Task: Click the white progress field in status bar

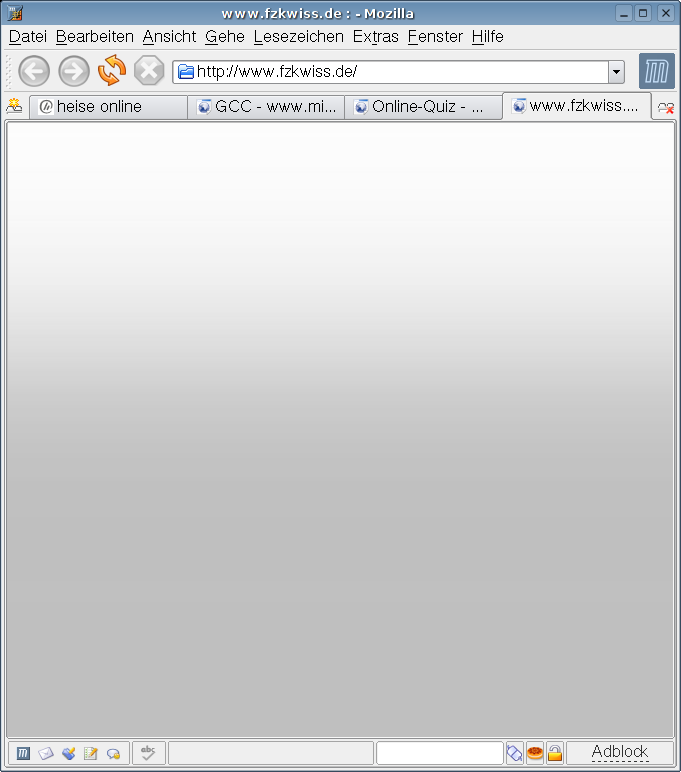Action: [440, 753]
